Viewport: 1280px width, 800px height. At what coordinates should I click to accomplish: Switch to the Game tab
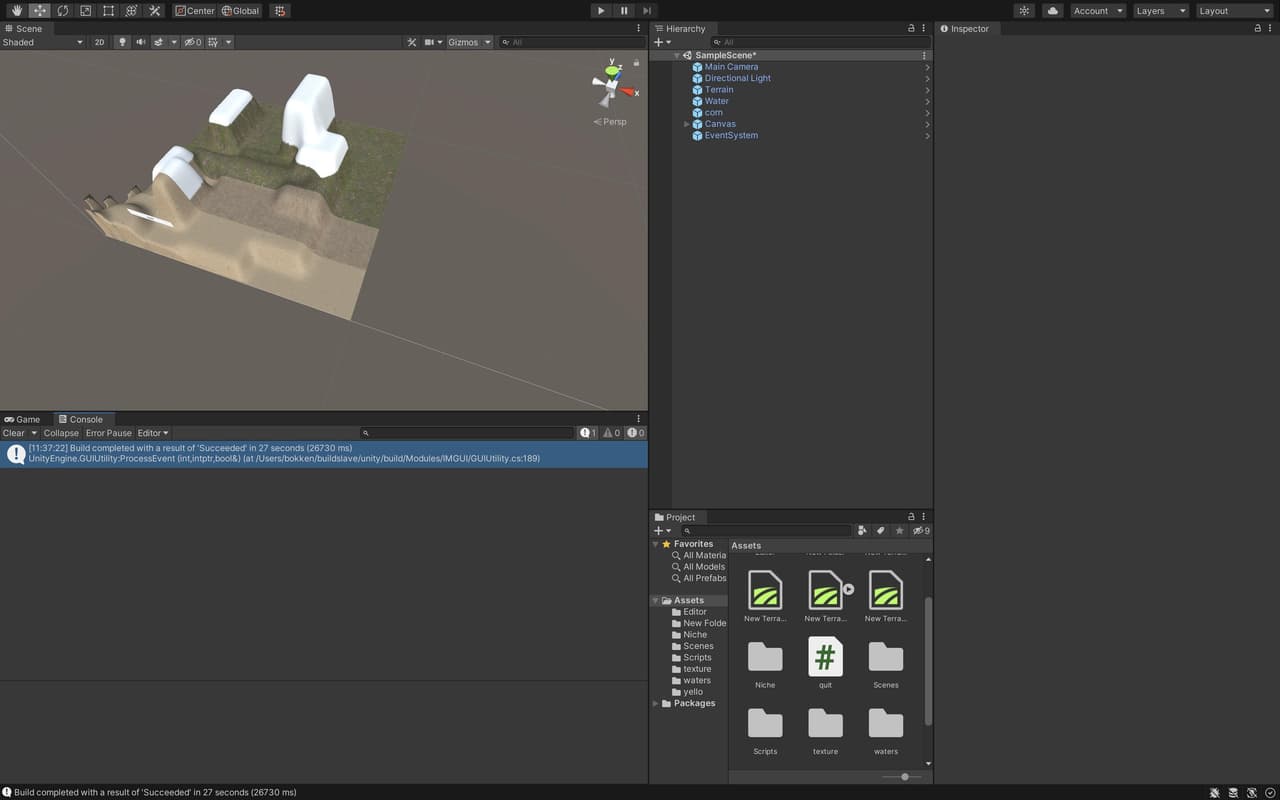click(22, 419)
